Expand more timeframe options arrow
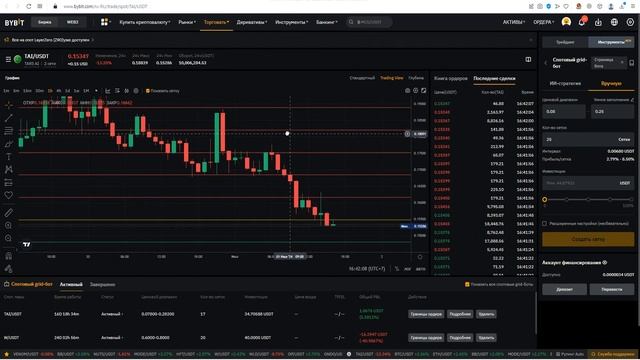The image size is (640, 360). pos(96,91)
